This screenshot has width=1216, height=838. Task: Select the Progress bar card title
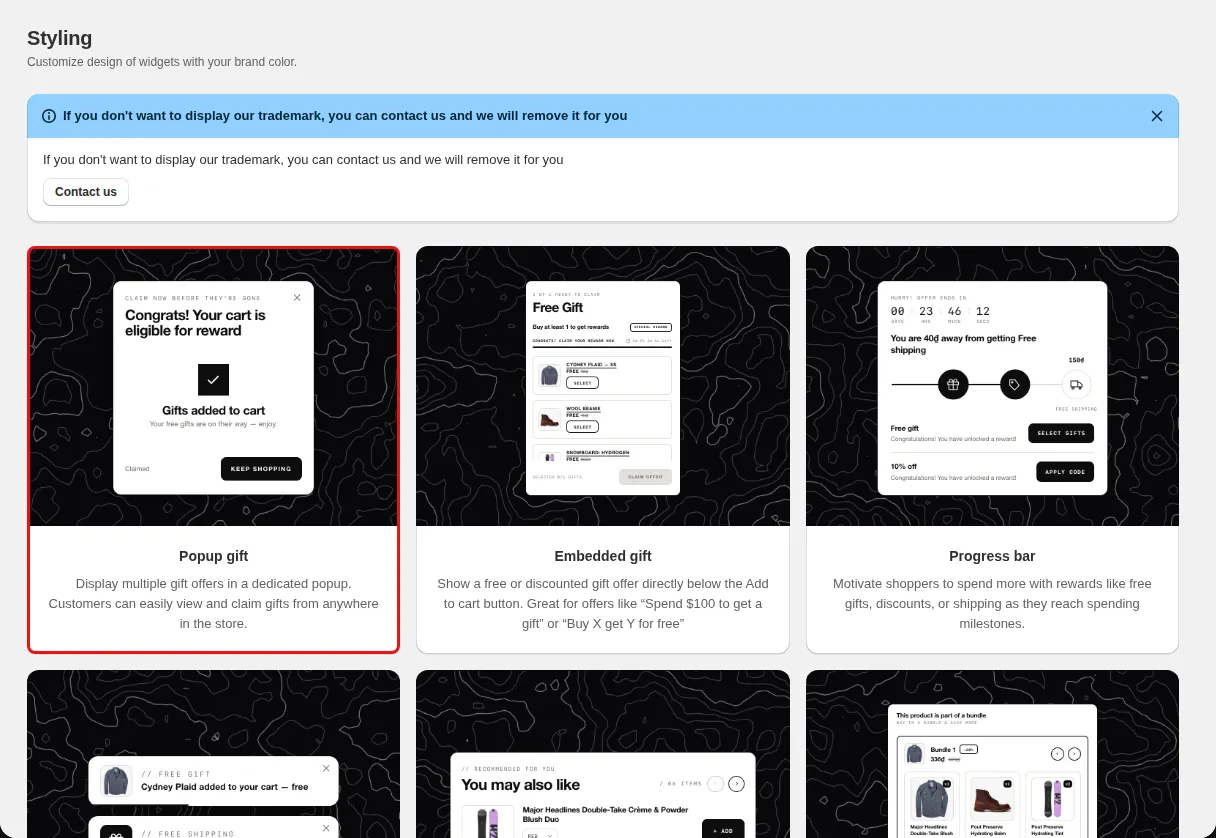(x=992, y=556)
